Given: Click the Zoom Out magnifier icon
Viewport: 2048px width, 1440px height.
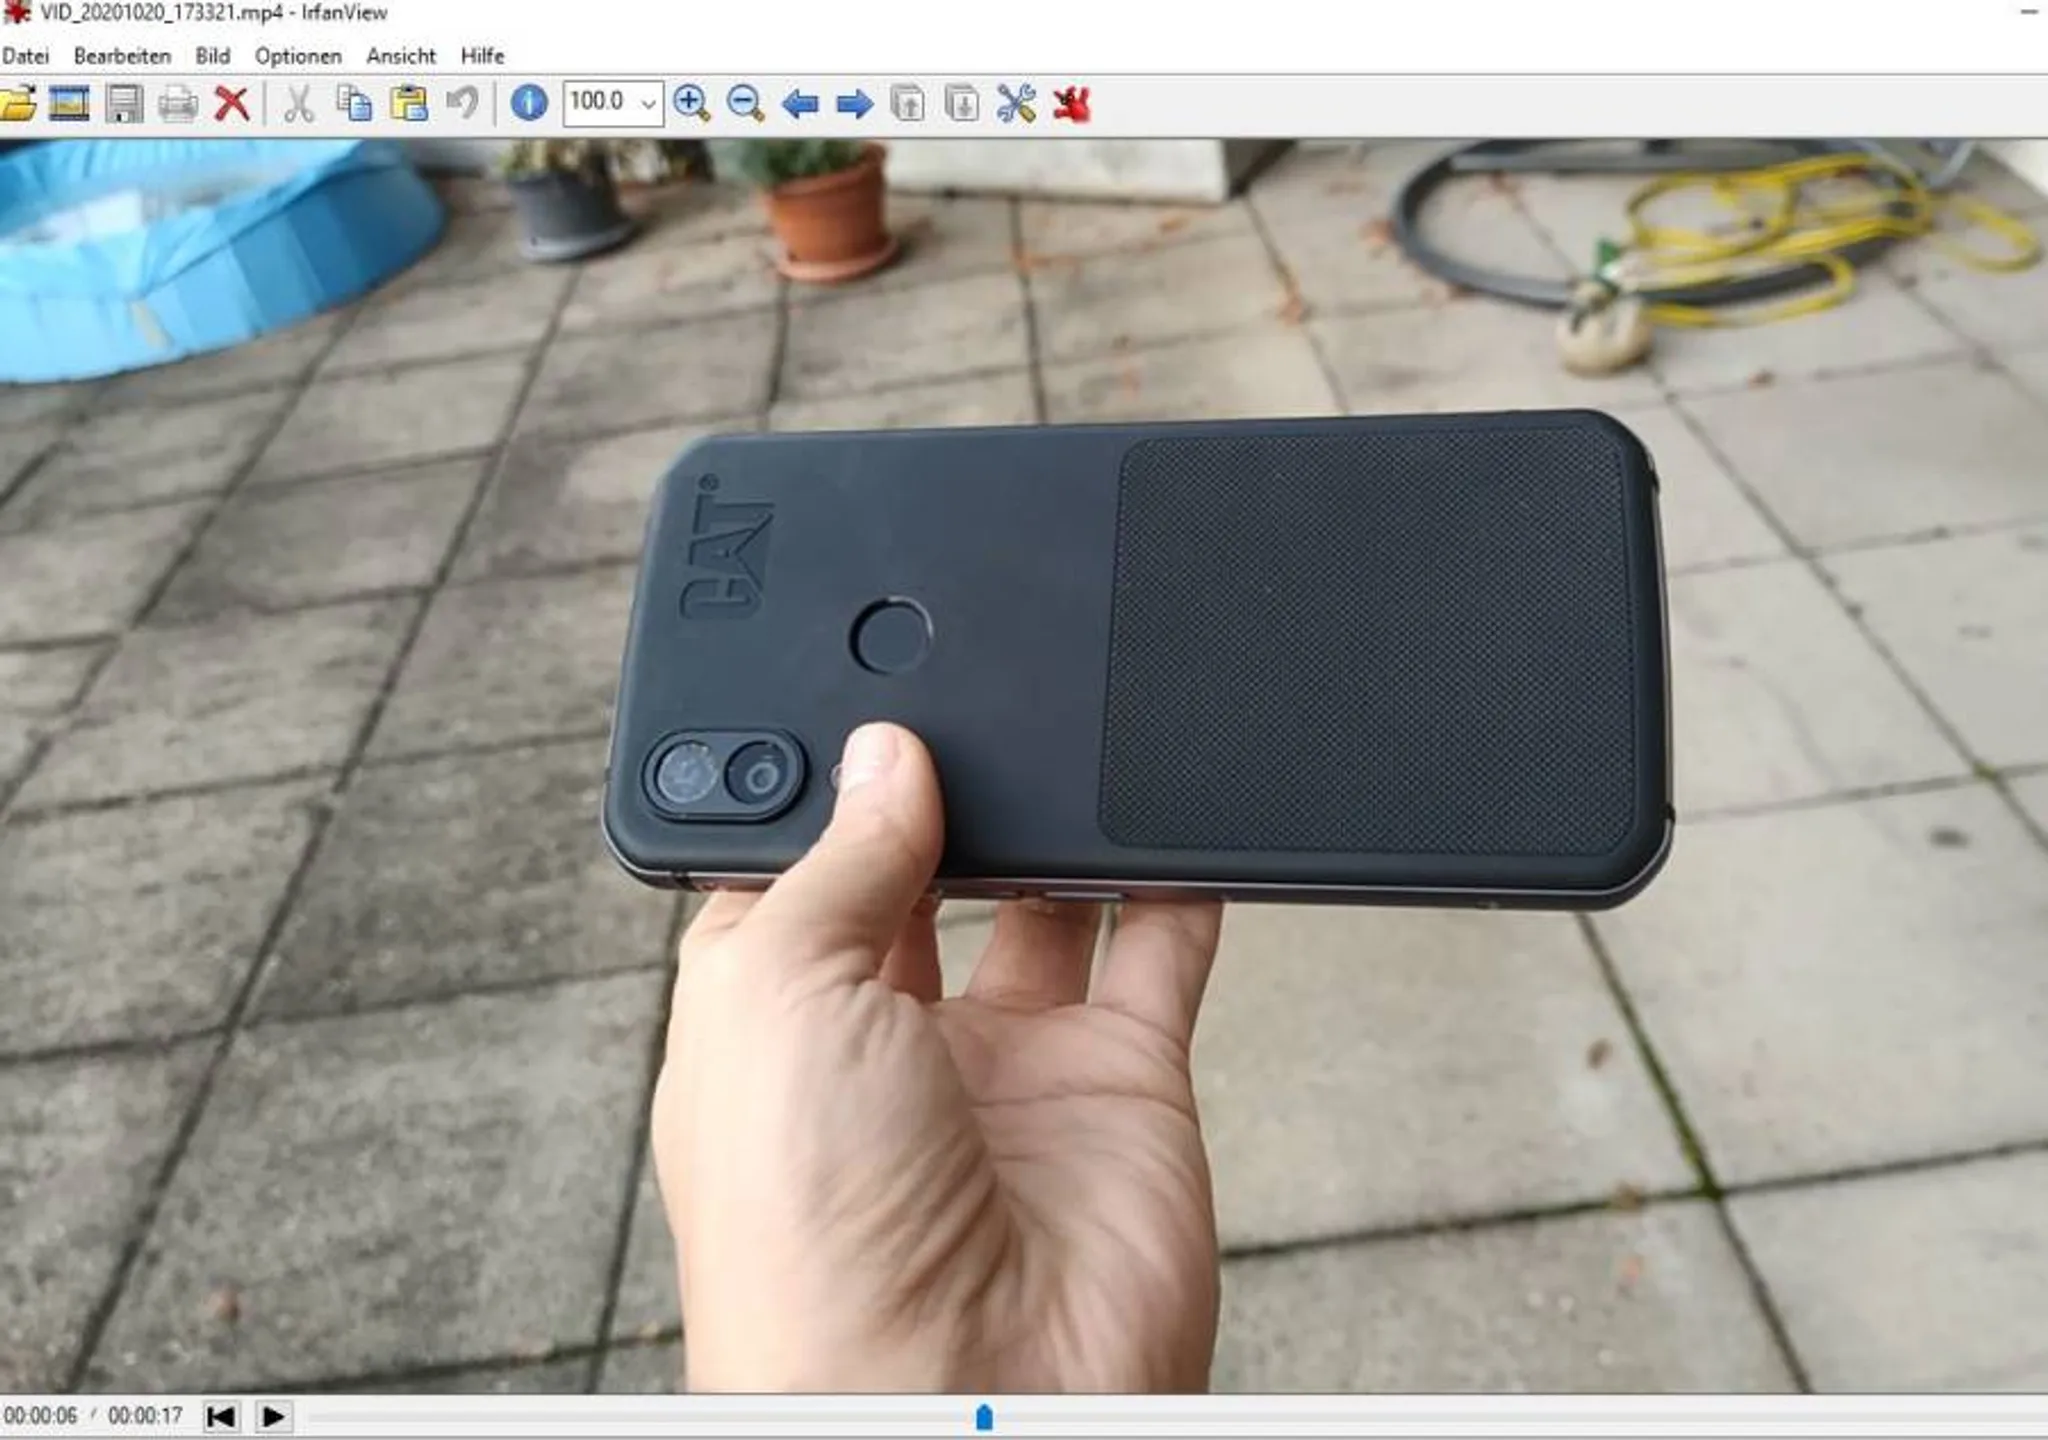Looking at the screenshot, I should [x=746, y=103].
